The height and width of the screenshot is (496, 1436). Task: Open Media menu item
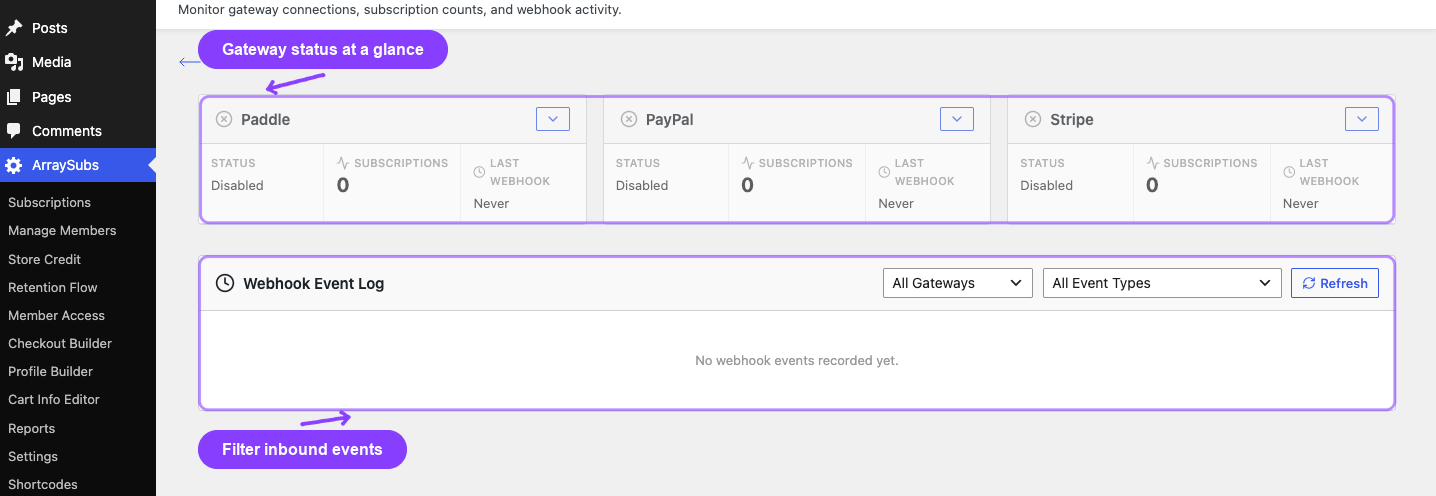pyautogui.click(x=78, y=62)
